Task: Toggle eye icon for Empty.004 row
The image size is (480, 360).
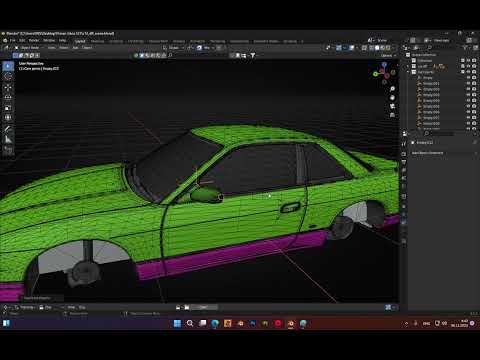Action: 468,100
